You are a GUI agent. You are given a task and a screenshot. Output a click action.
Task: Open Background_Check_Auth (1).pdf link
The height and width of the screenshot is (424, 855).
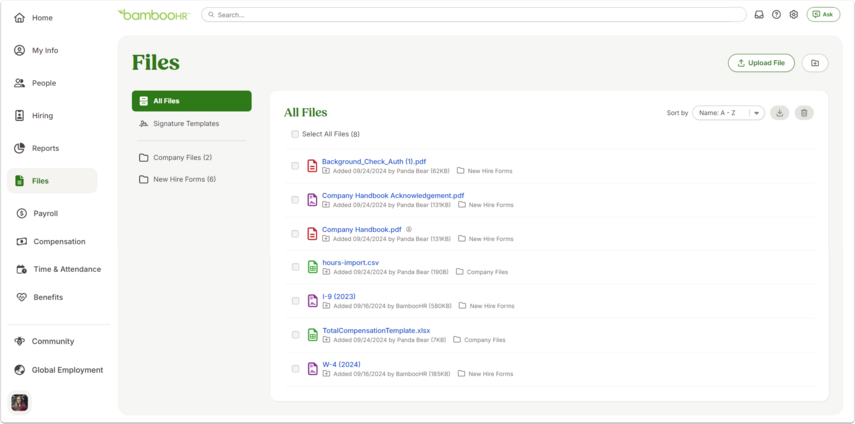tap(374, 161)
